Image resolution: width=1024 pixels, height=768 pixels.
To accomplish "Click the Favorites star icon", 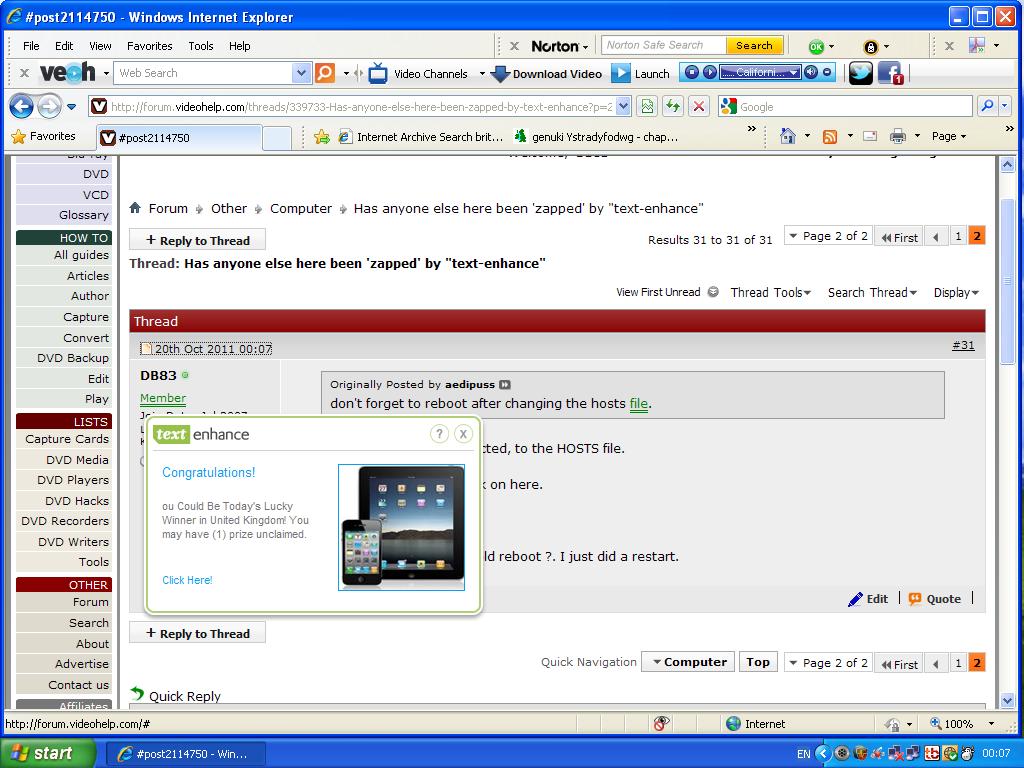I will coord(18,136).
